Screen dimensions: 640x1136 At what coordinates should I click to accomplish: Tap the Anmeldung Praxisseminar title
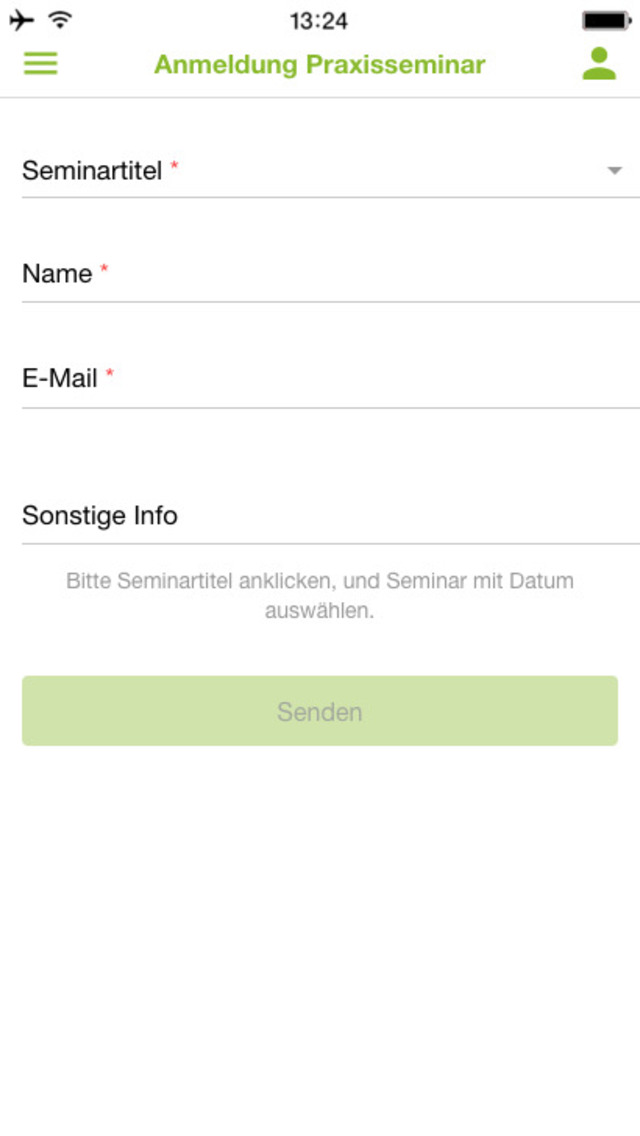(x=320, y=65)
